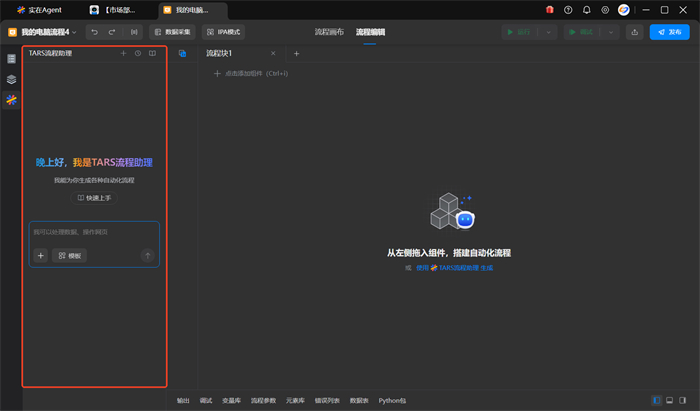Open the 流程参数 panel tab
The height and width of the screenshot is (411, 700).
[x=263, y=401]
